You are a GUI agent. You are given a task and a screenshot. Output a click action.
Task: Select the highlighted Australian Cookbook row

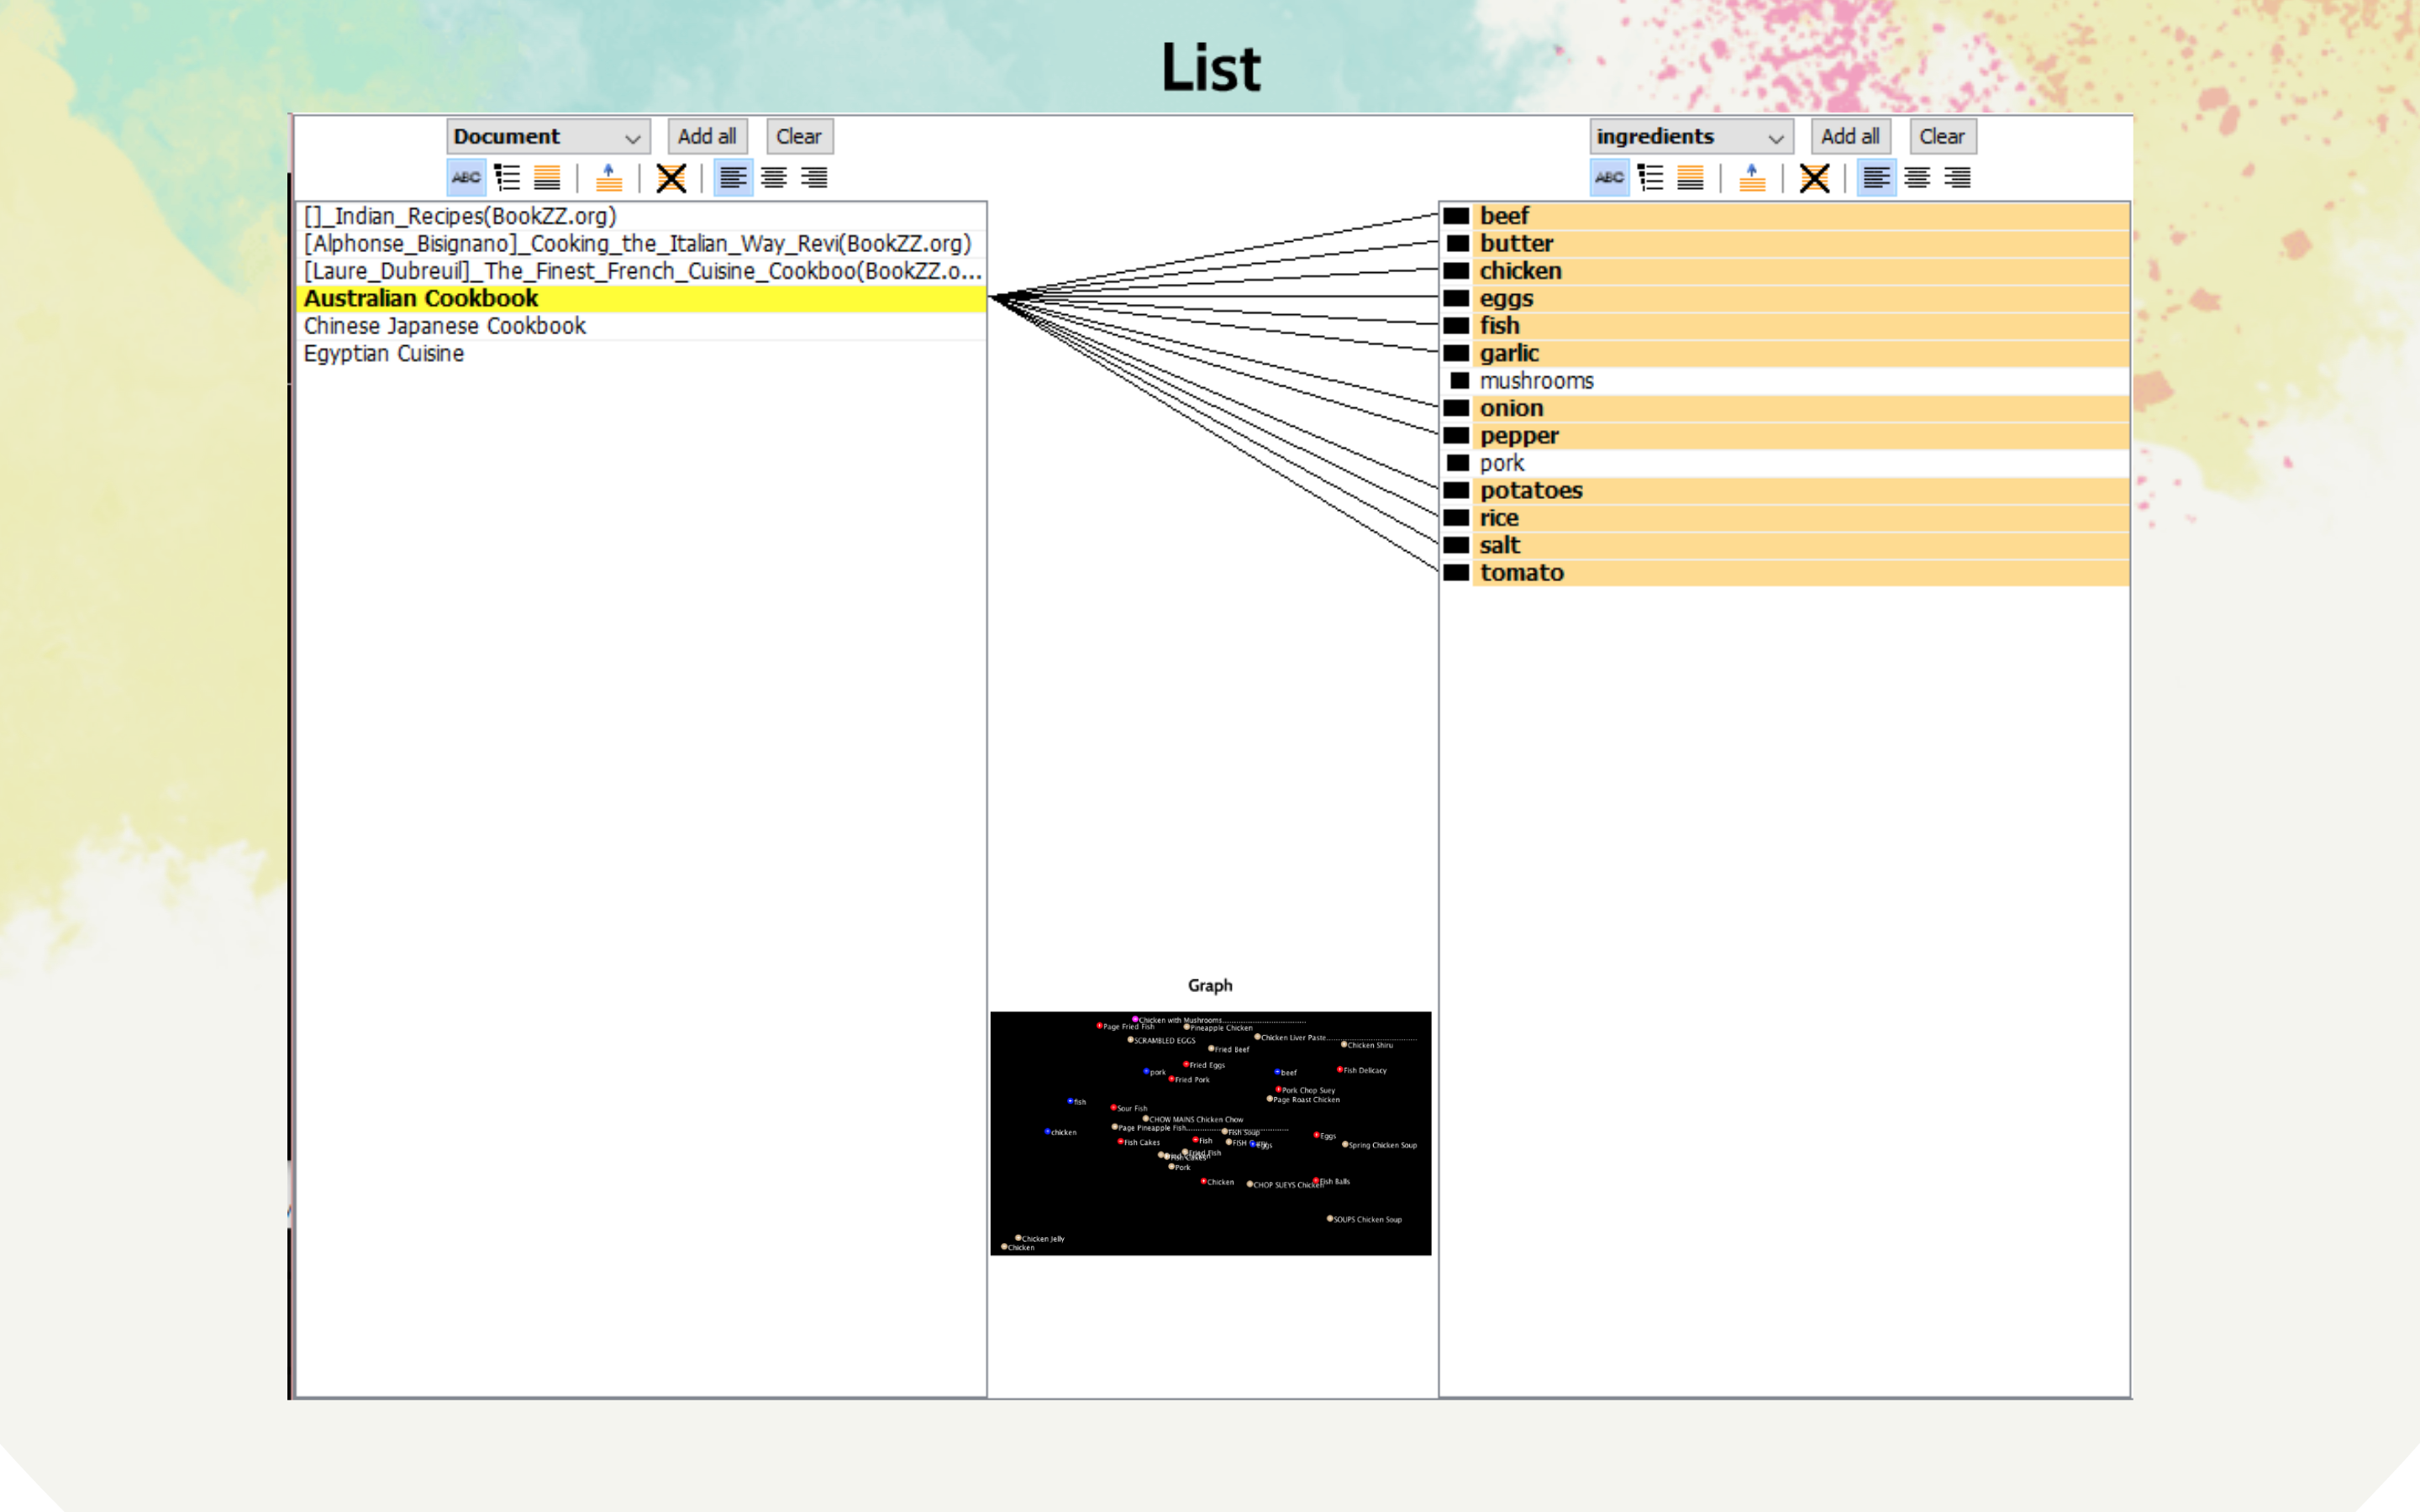pyautogui.click(x=641, y=299)
